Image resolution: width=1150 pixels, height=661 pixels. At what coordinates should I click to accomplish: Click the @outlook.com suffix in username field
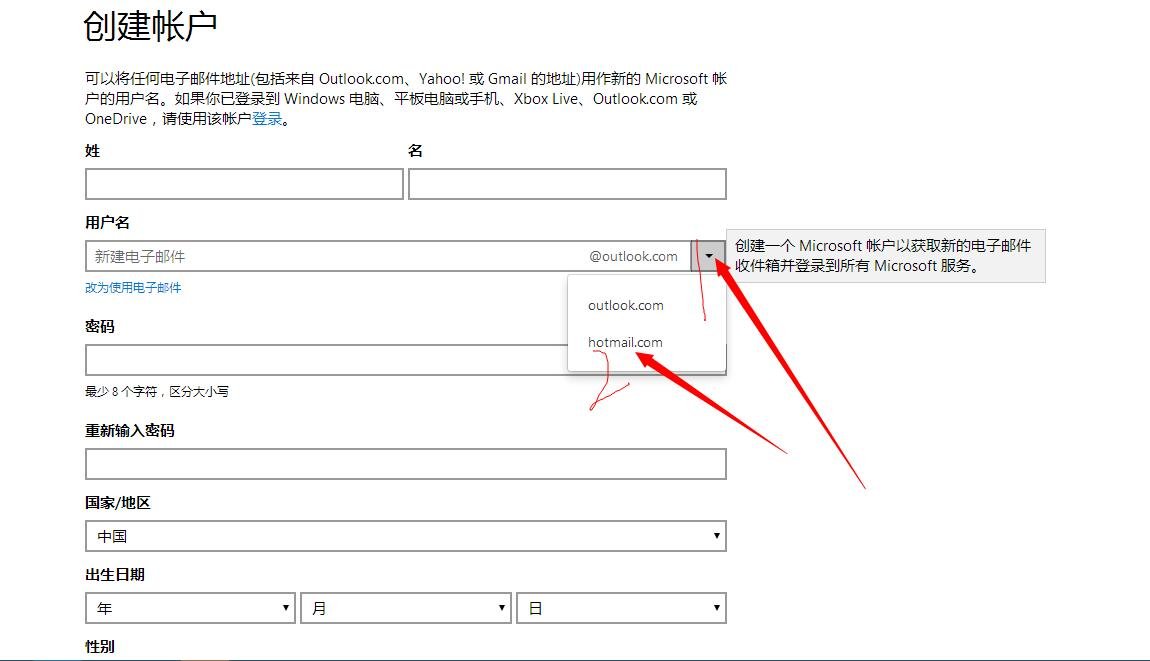[x=633, y=256]
